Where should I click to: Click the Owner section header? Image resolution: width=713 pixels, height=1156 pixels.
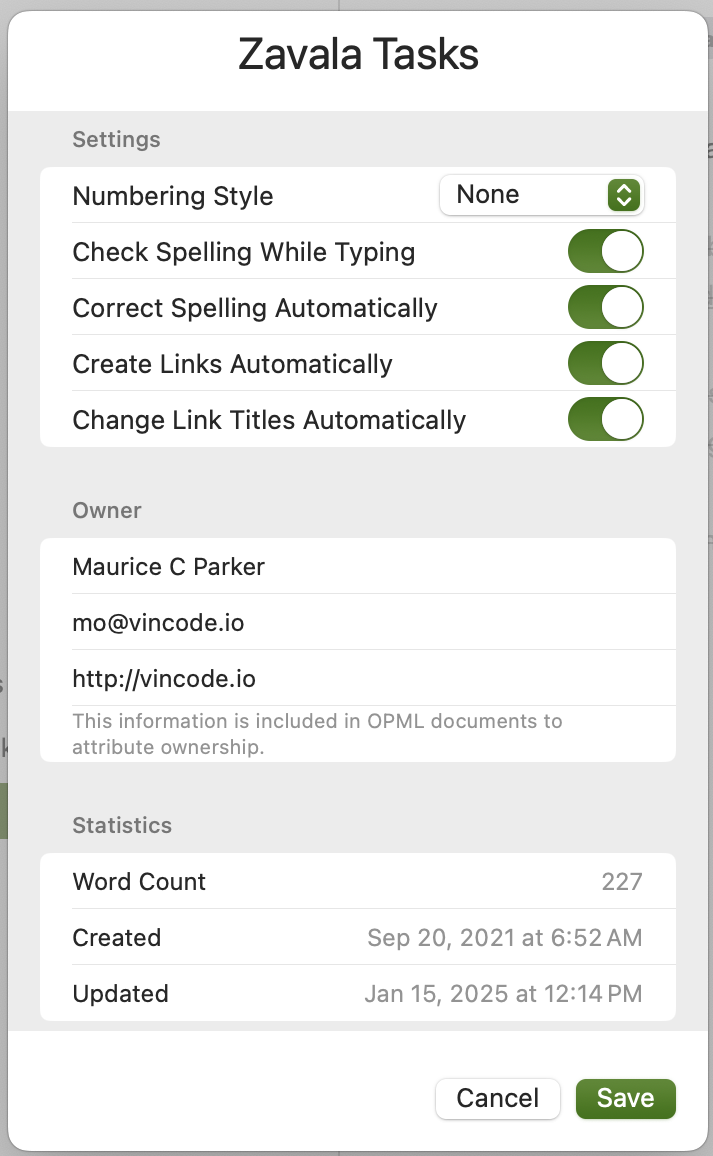[107, 510]
